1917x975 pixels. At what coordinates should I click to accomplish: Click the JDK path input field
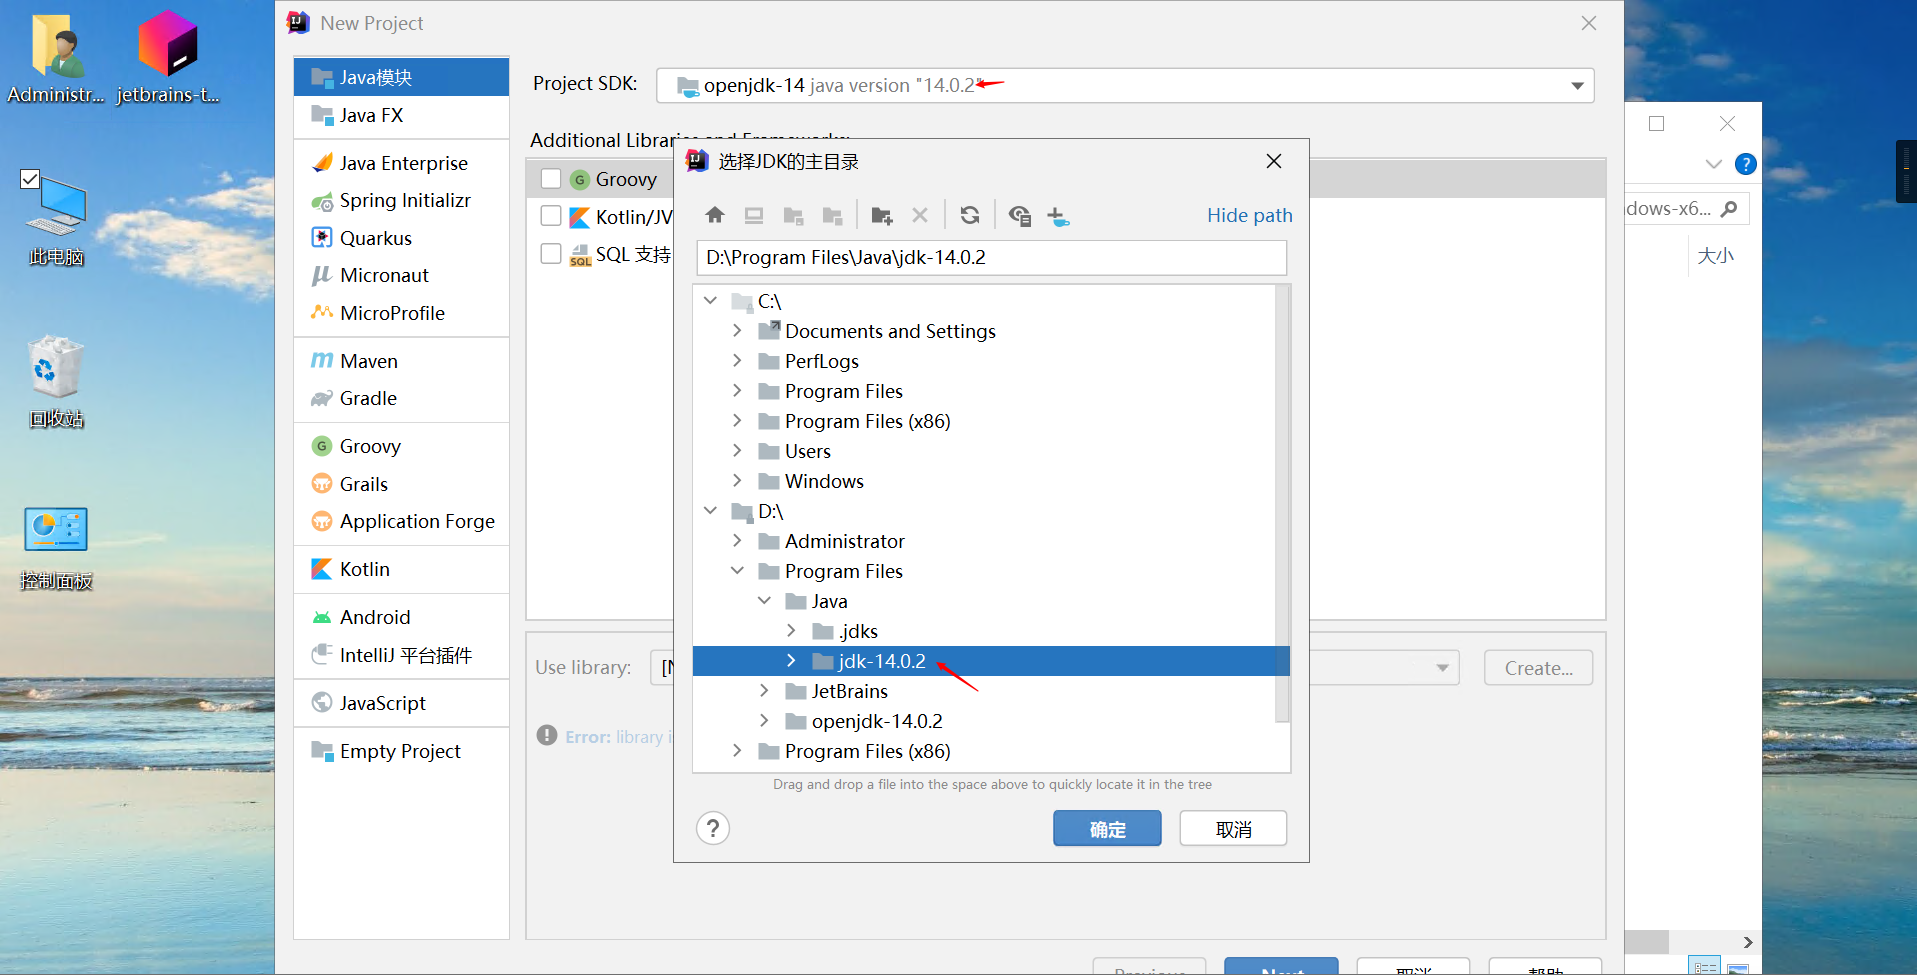pyautogui.click(x=991, y=257)
